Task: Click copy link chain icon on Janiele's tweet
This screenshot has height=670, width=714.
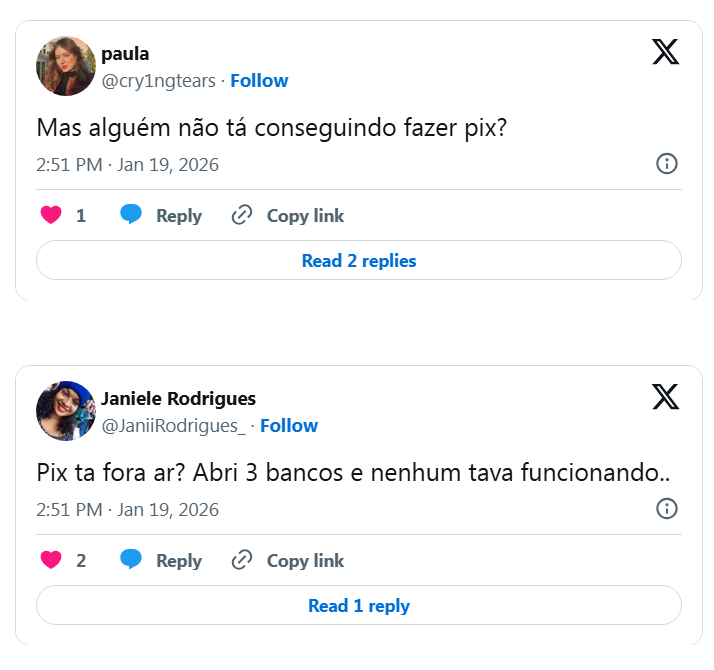Action: coord(242,560)
